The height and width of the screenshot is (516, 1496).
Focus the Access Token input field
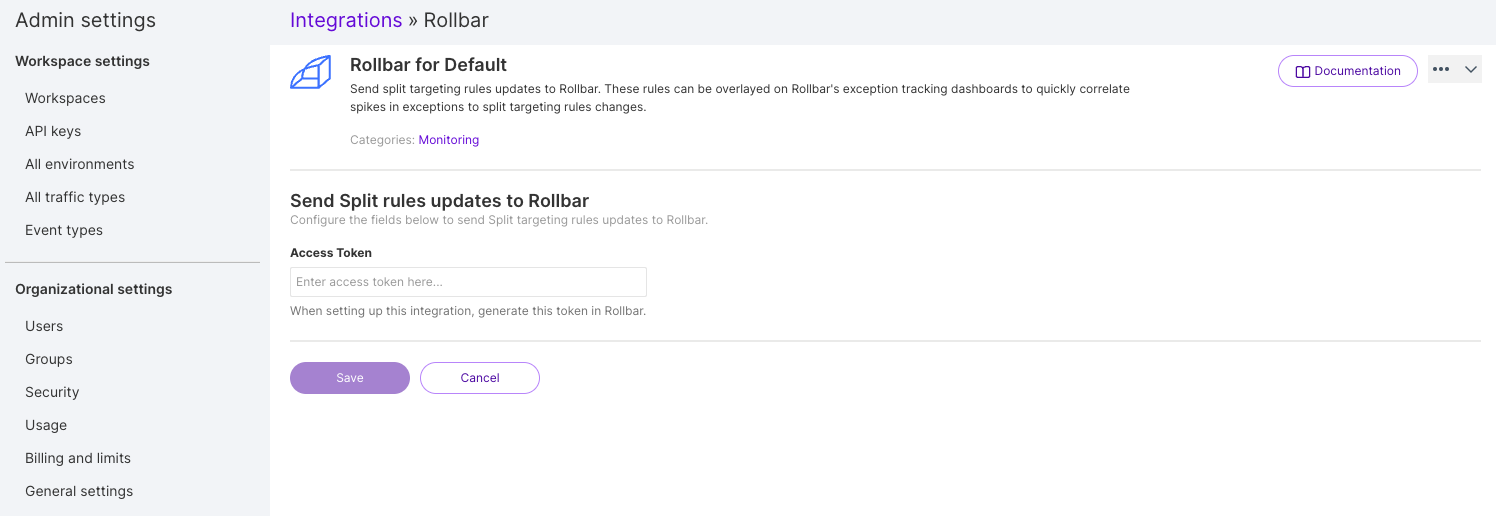(468, 282)
